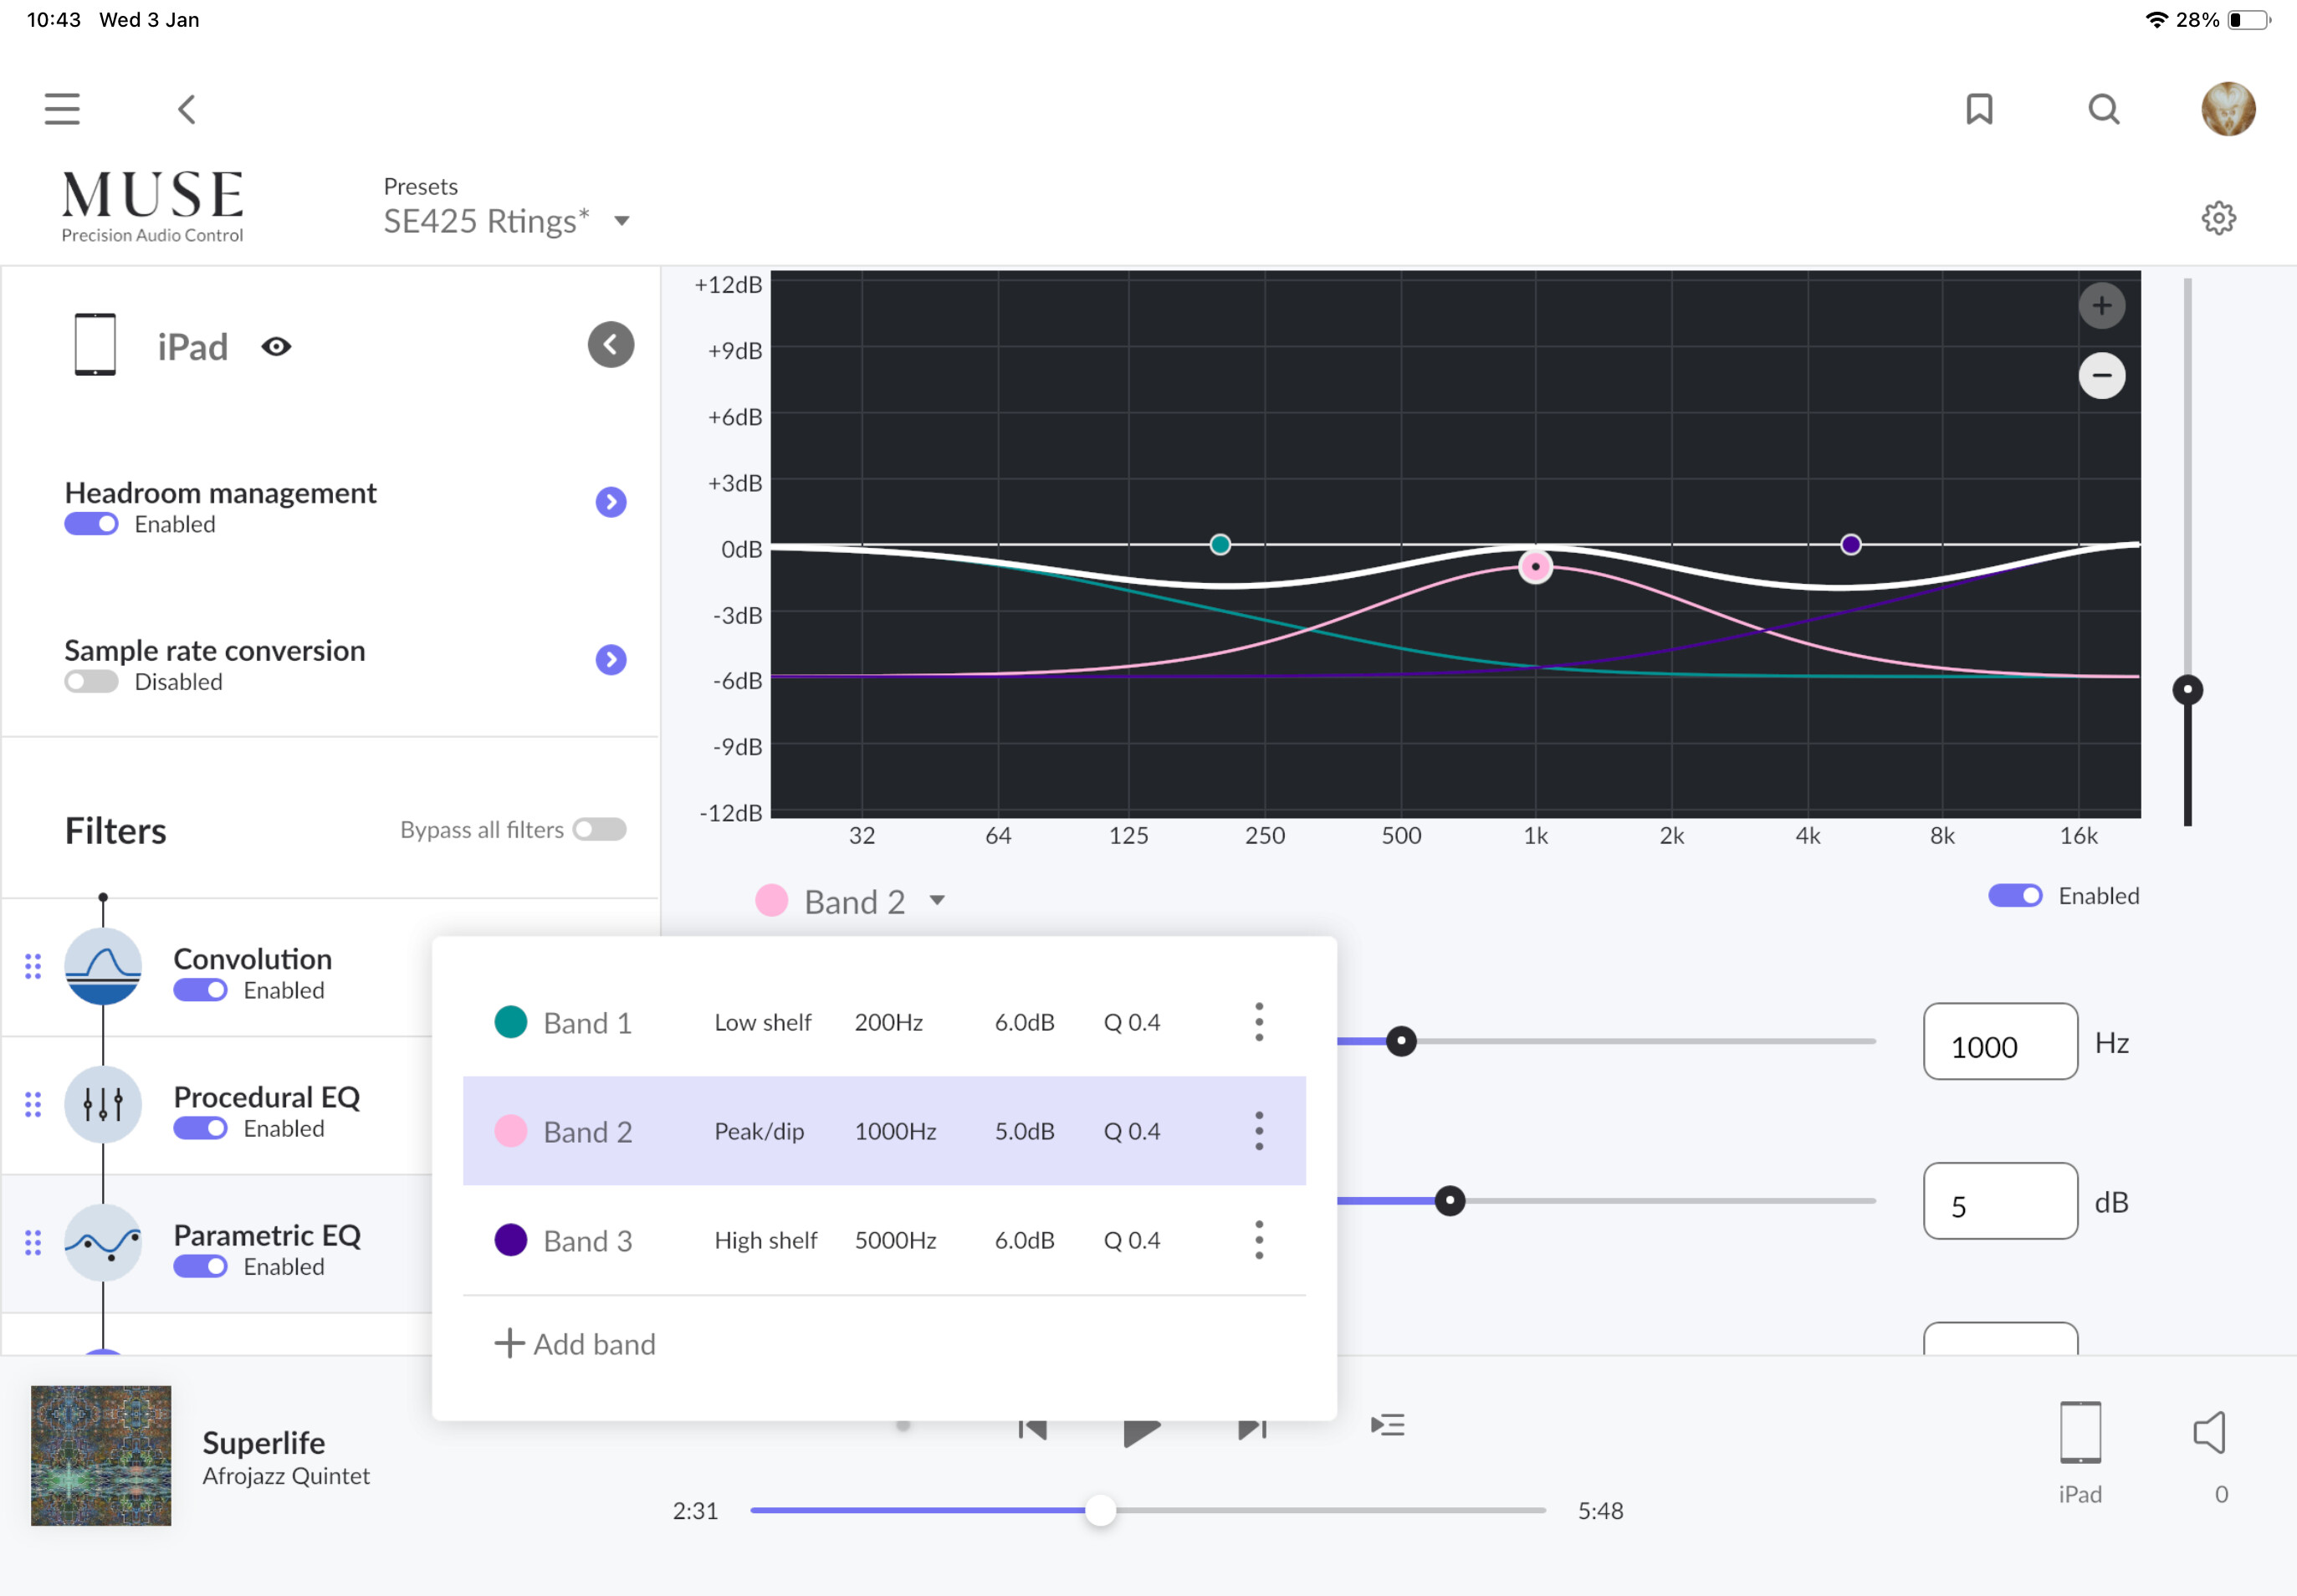The image size is (2297, 1596).
Task: Click the volume speaker icon
Action: [2209, 1432]
